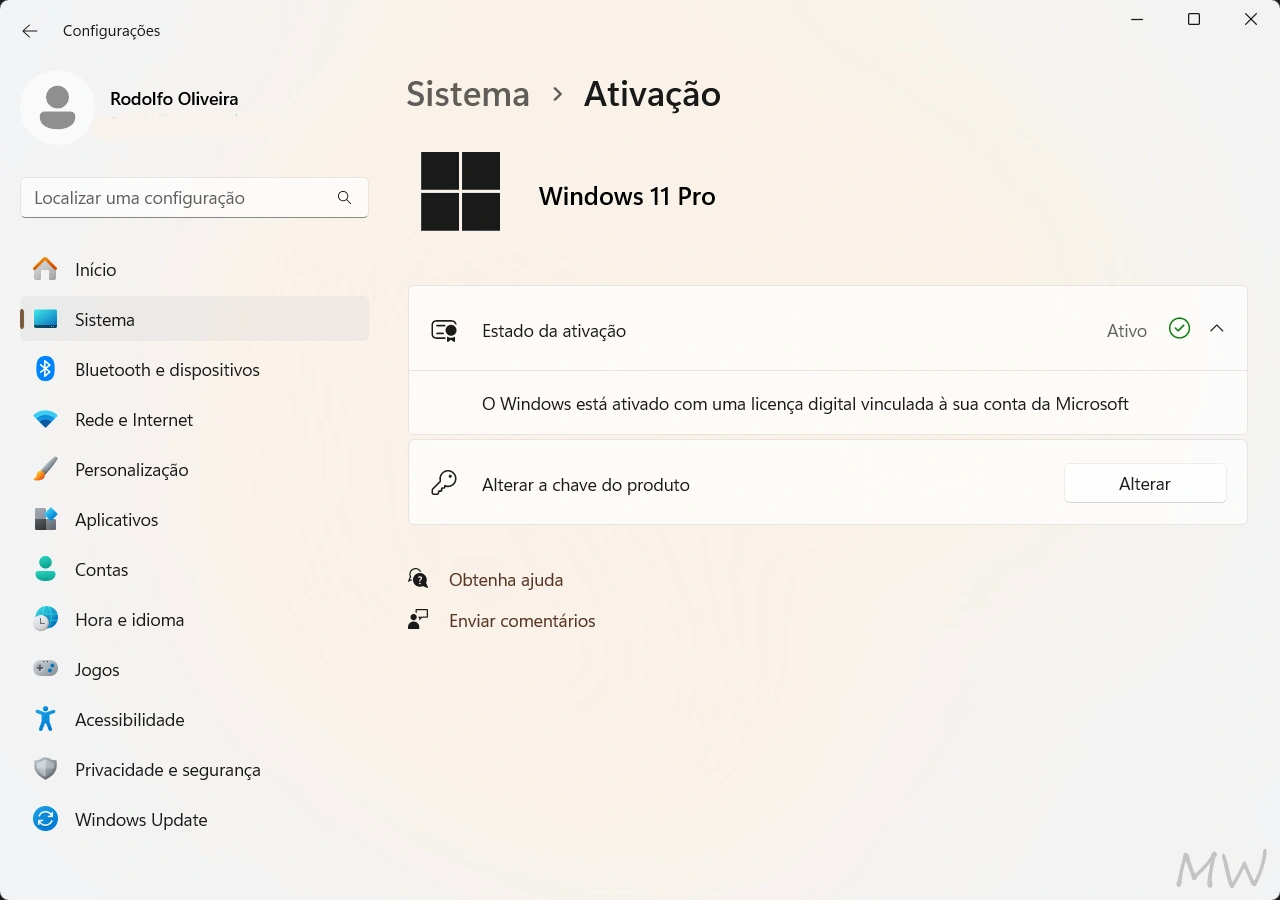Click the Localizar uma configuração search field
Viewport: 1280px width, 900px height.
point(180,197)
